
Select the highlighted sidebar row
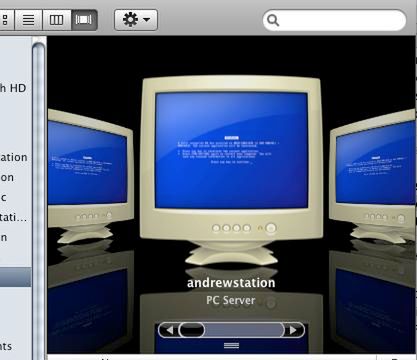(x=16, y=277)
